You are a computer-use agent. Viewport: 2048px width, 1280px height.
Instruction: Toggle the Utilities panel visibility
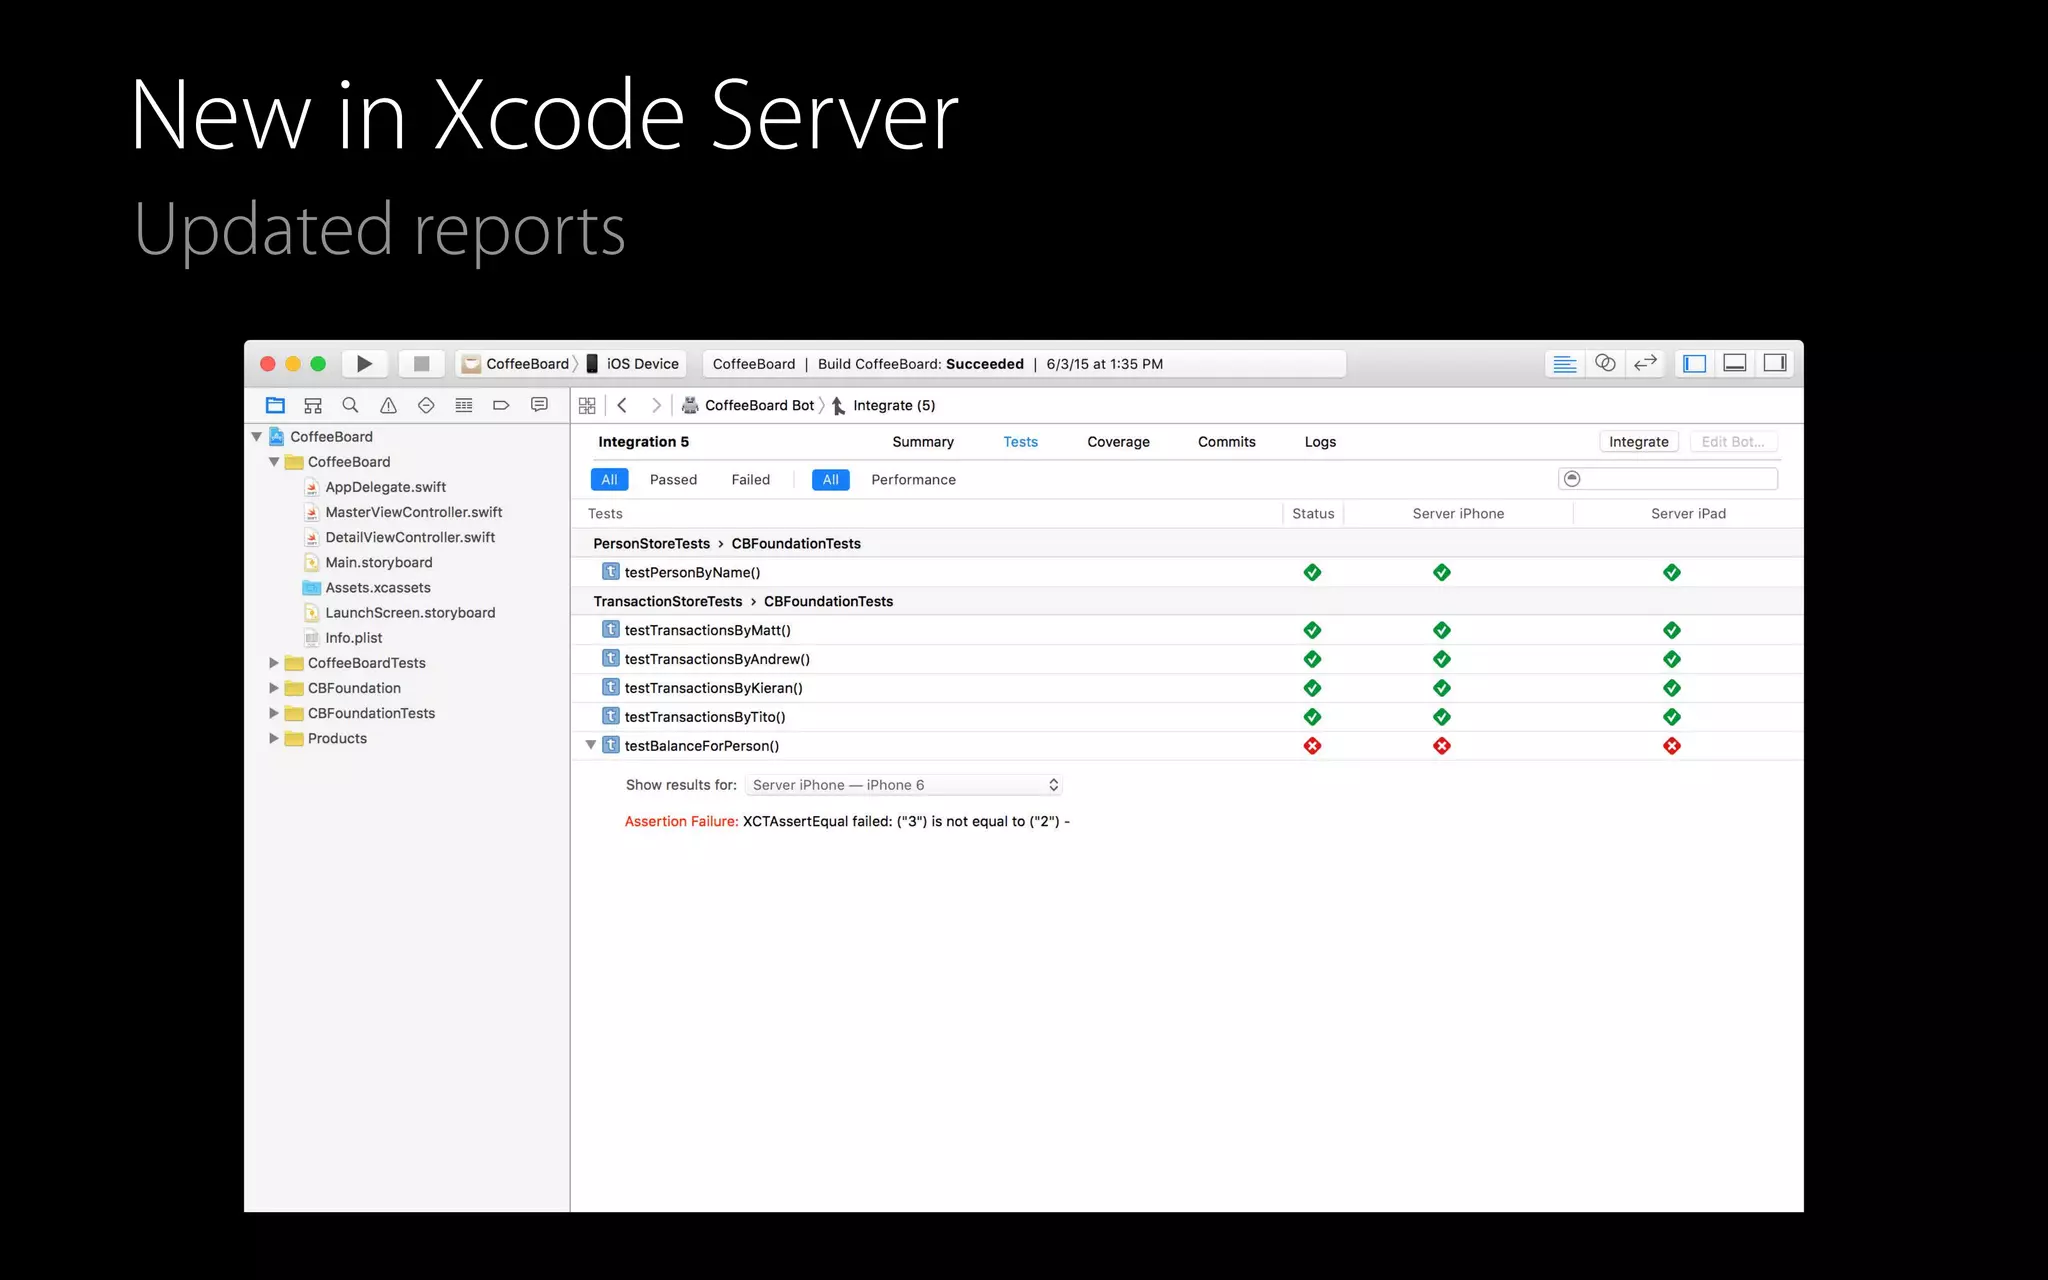1775,364
